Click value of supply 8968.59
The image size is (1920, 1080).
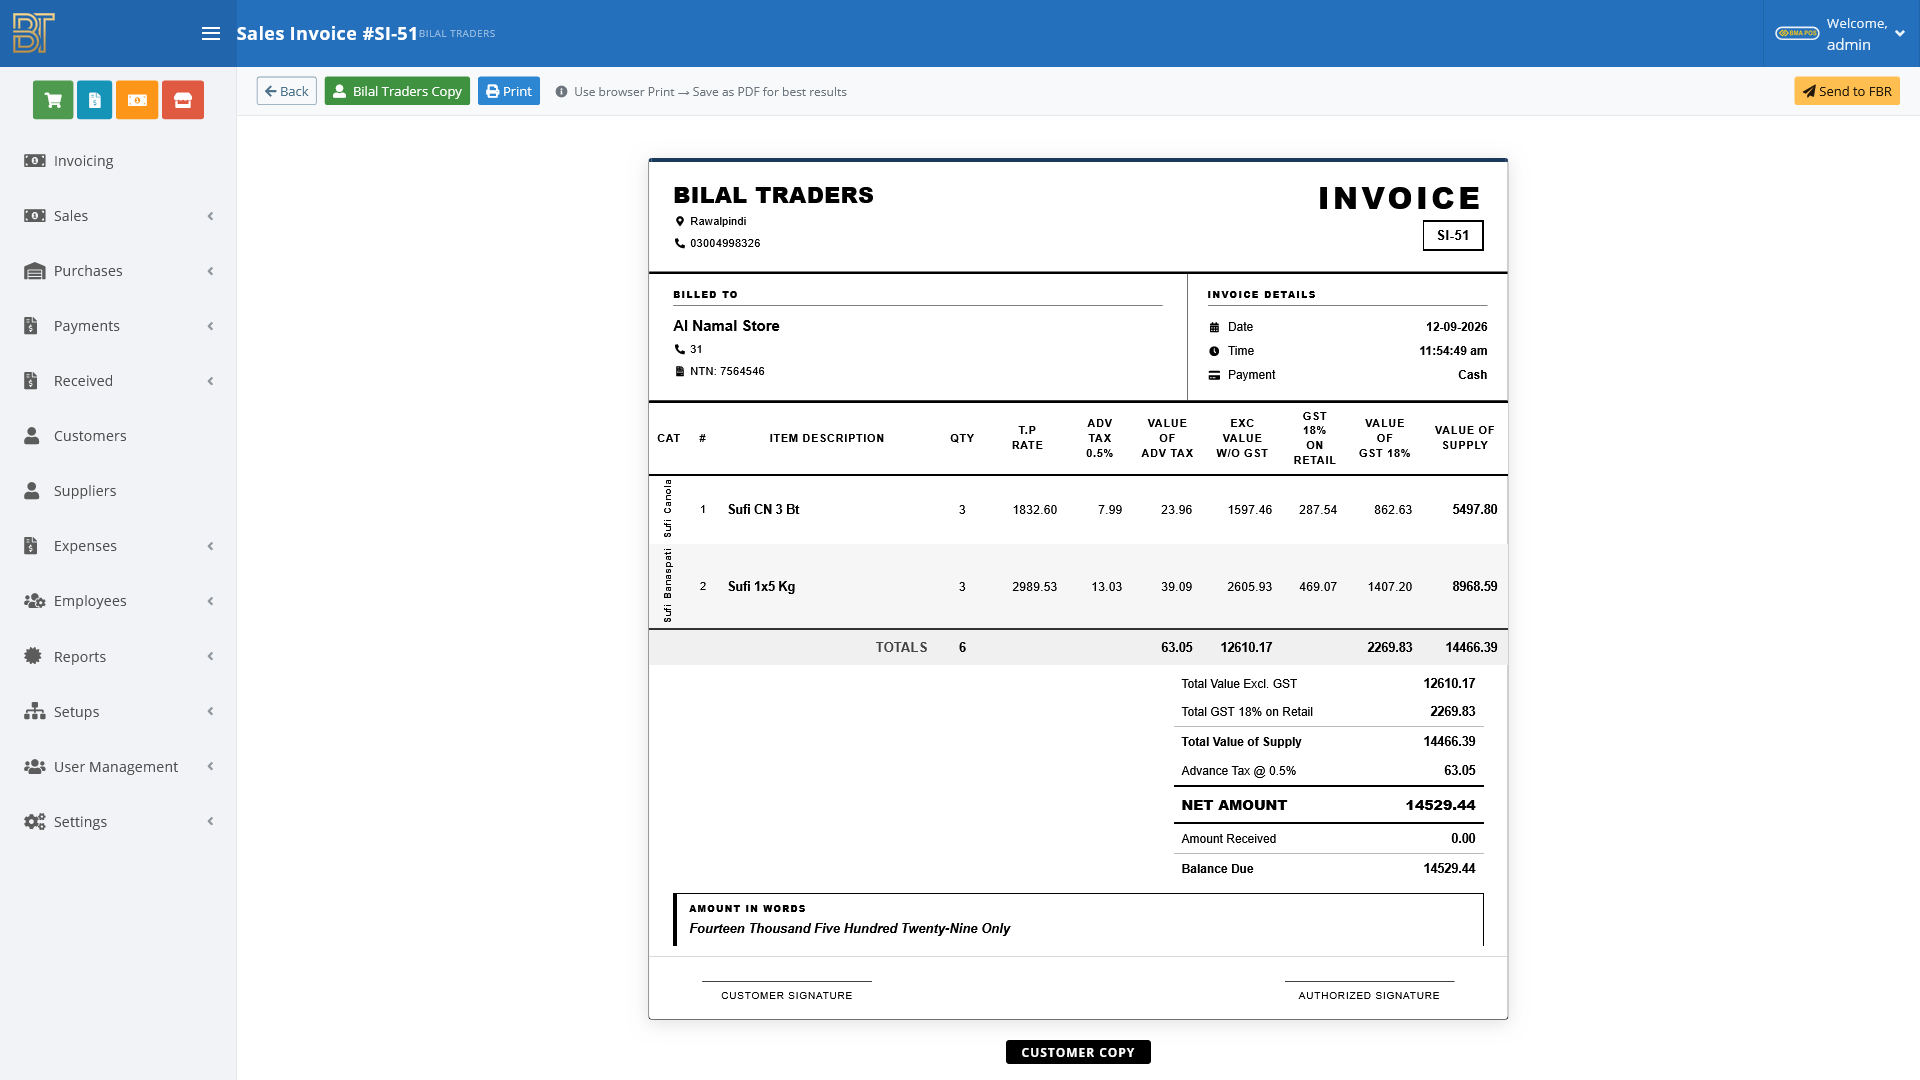click(x=1474, y=587)
